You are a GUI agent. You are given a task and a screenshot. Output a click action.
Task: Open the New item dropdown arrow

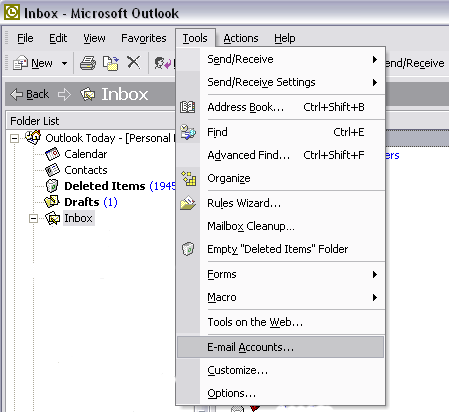click(64, 63)
